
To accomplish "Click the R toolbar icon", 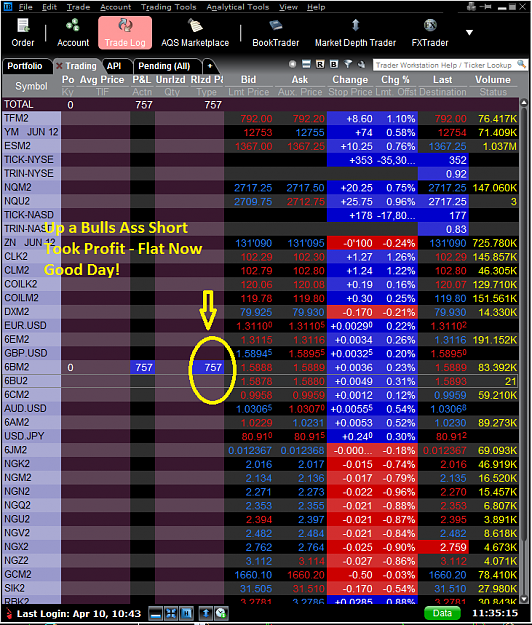I will click(x=320, y=64).
